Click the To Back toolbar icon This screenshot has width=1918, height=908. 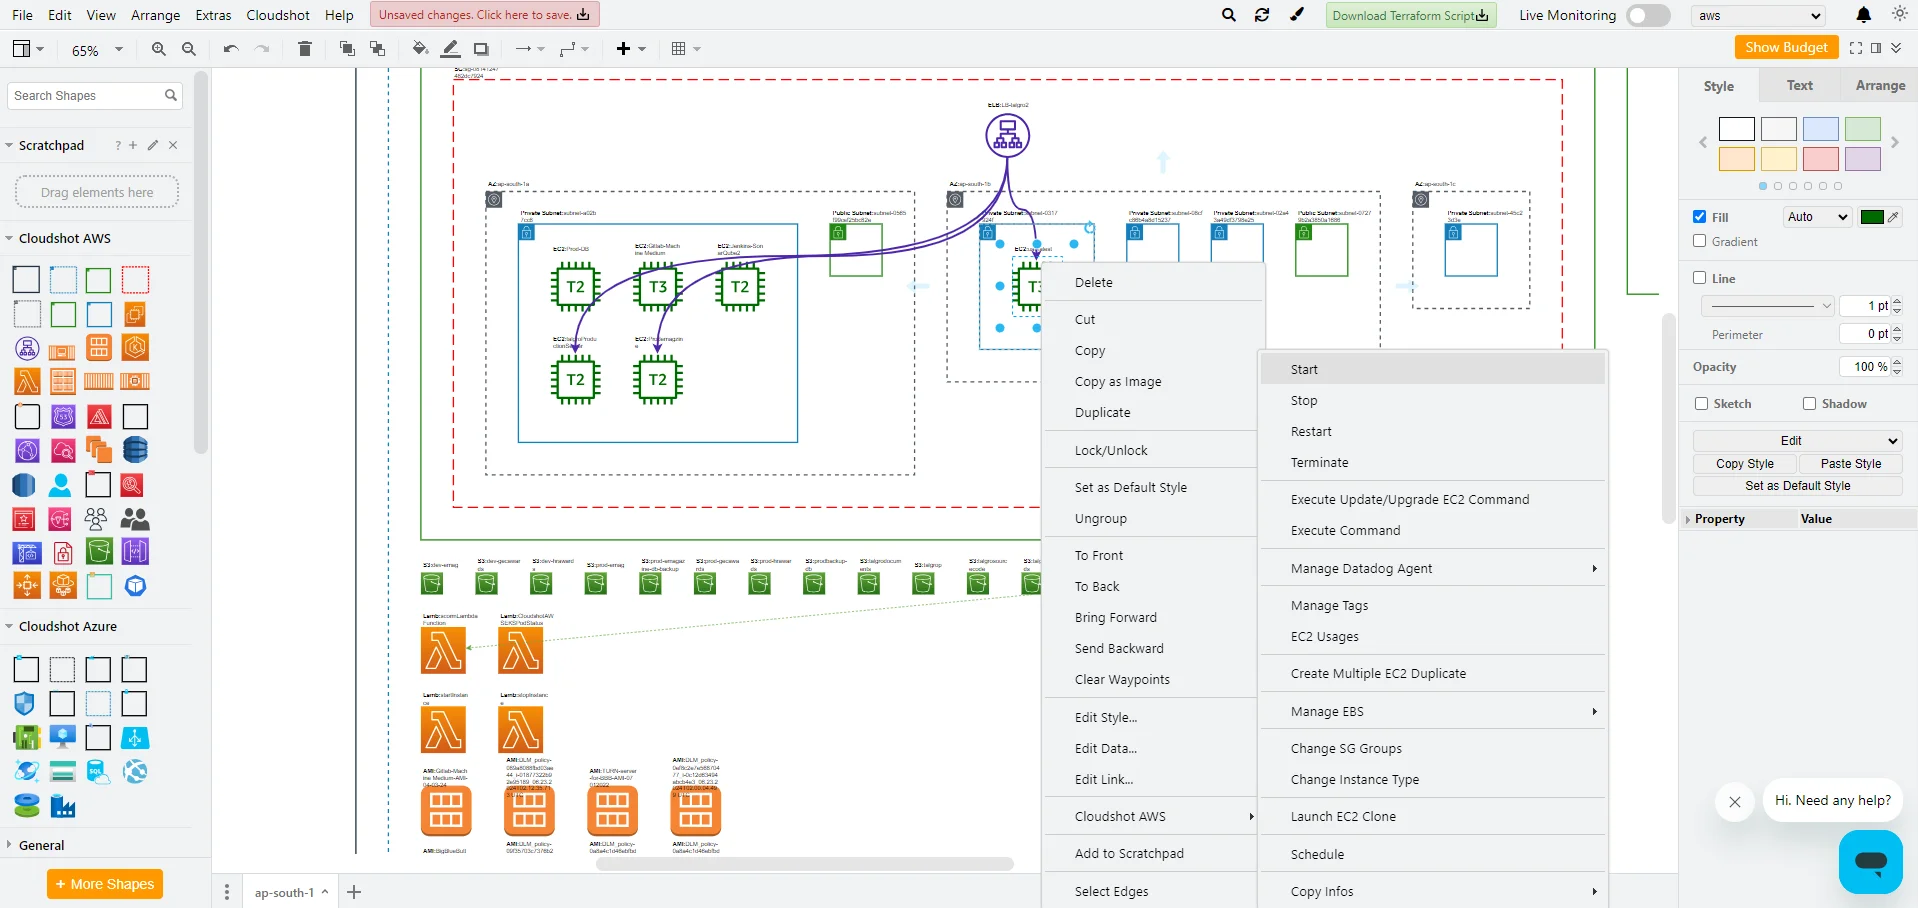377,49
